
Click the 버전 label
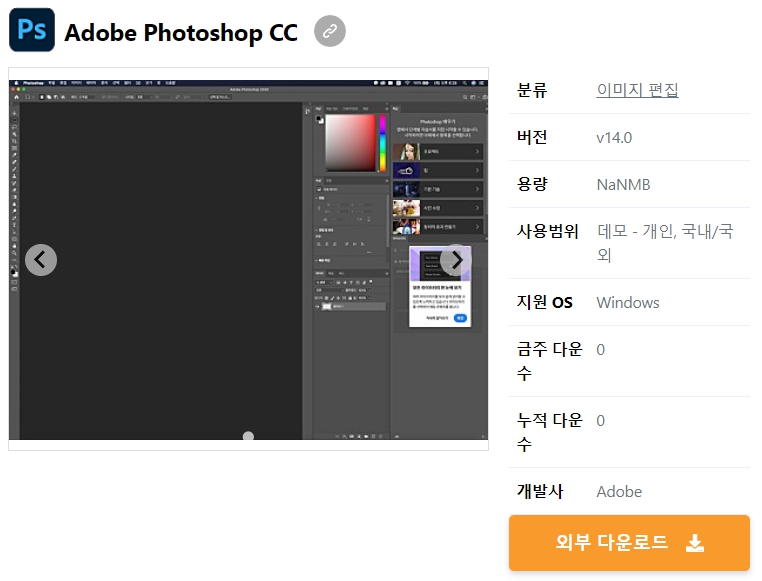[x=532, y=137]
